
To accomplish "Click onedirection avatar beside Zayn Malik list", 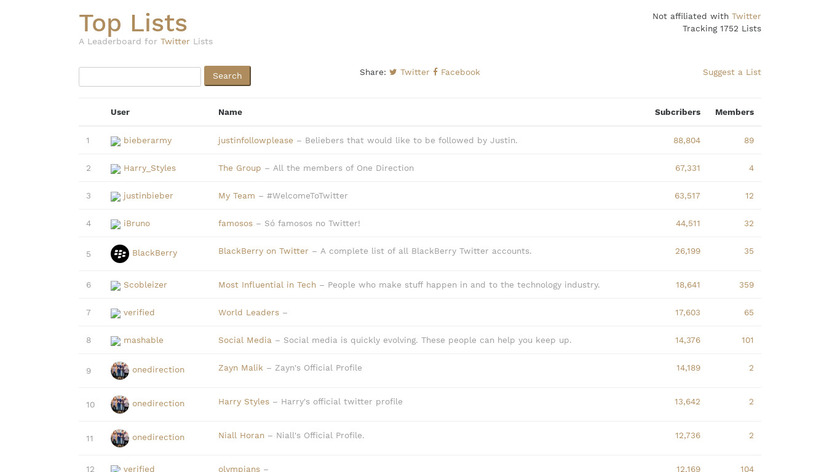I will coord(119,370).
